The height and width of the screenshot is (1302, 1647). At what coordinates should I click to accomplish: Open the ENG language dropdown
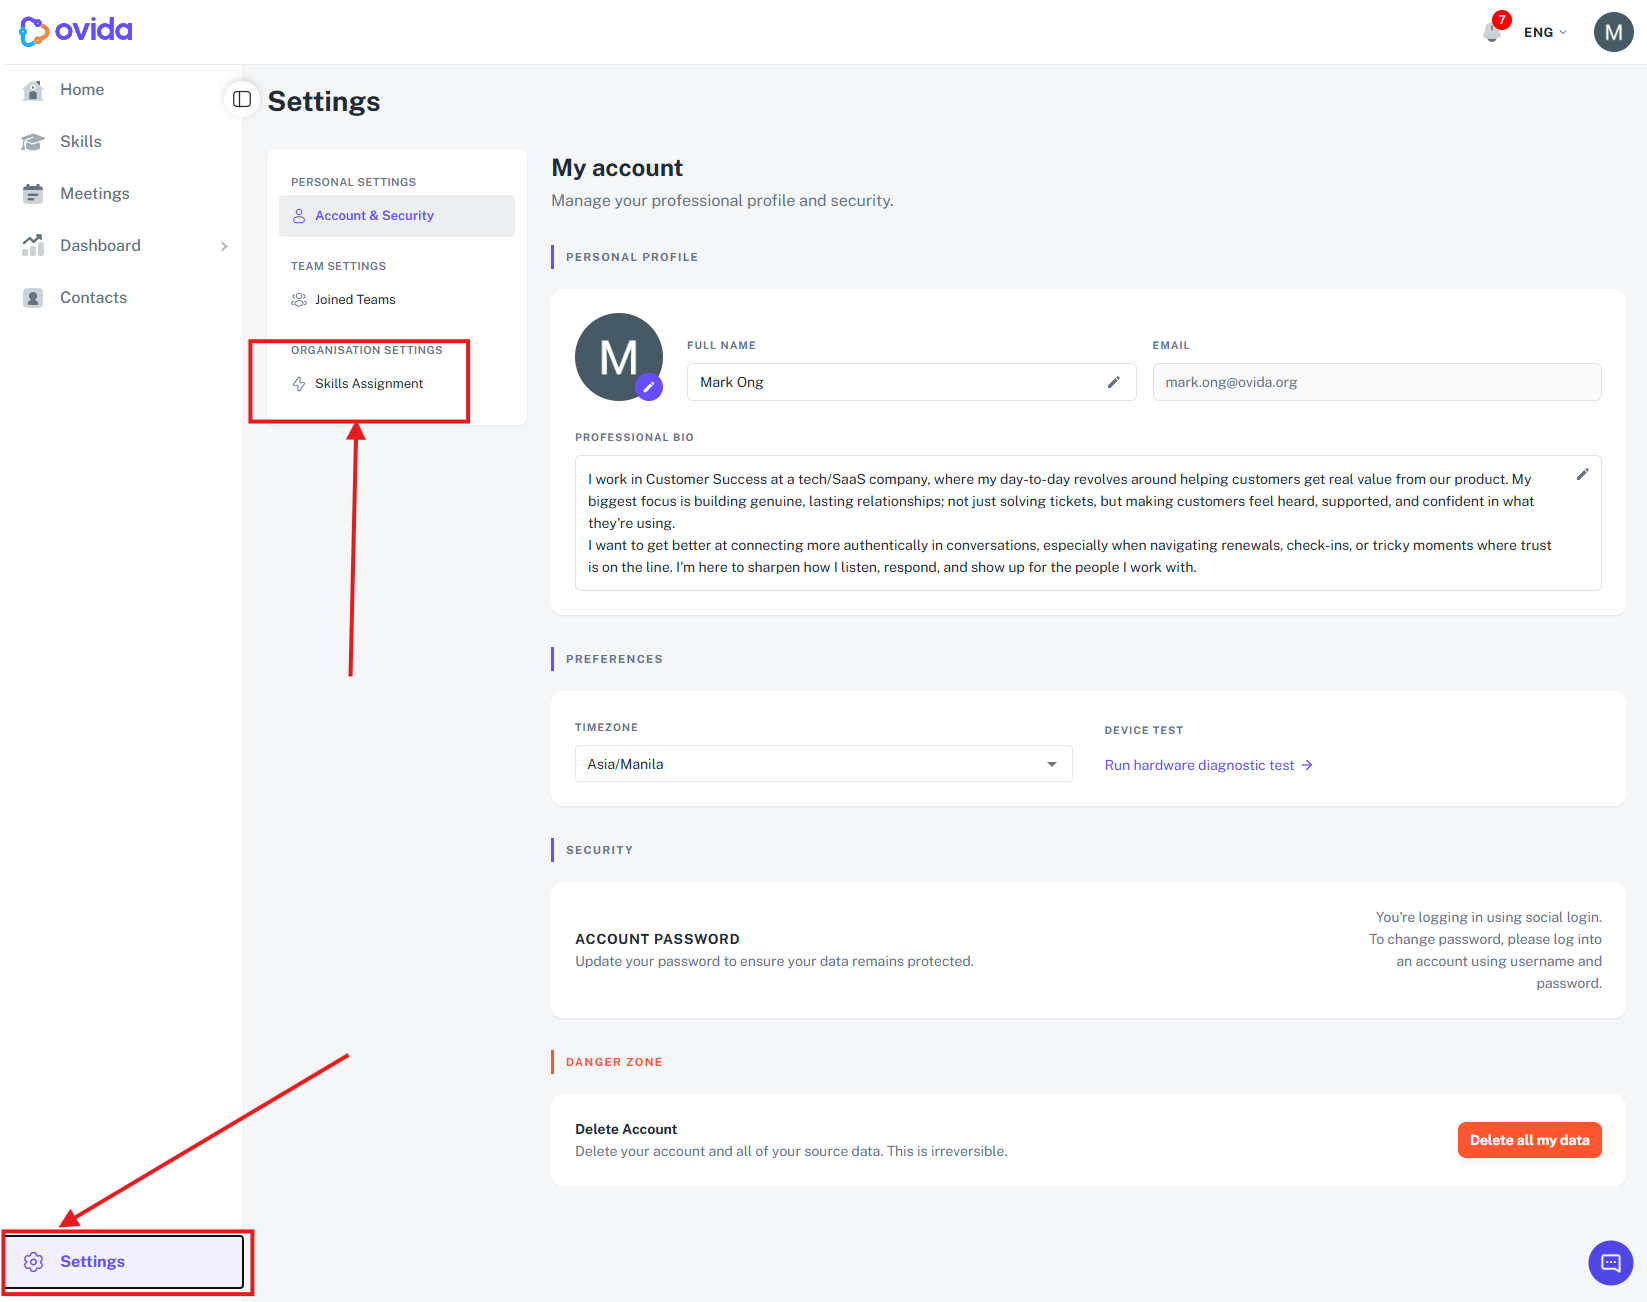1545,32
